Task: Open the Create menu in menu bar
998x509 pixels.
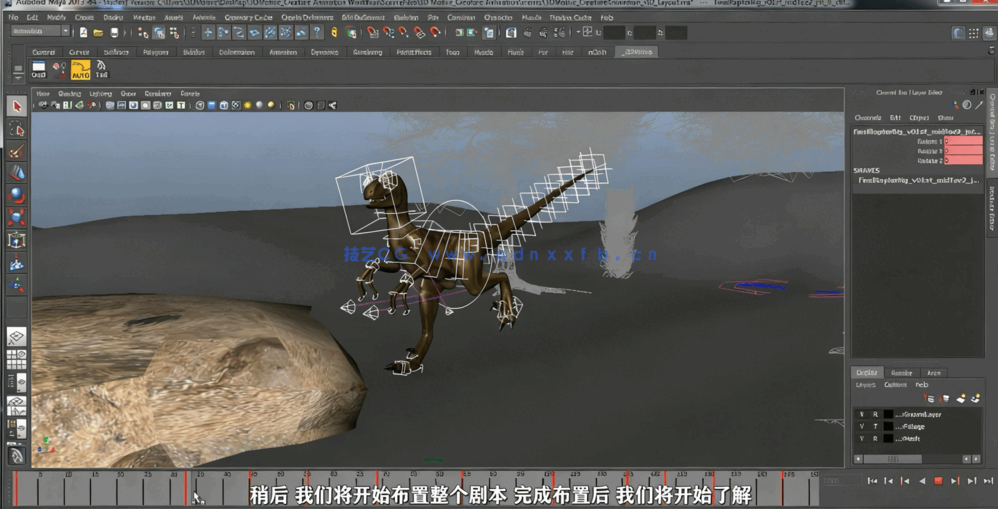Action: (x=84, y=17)
